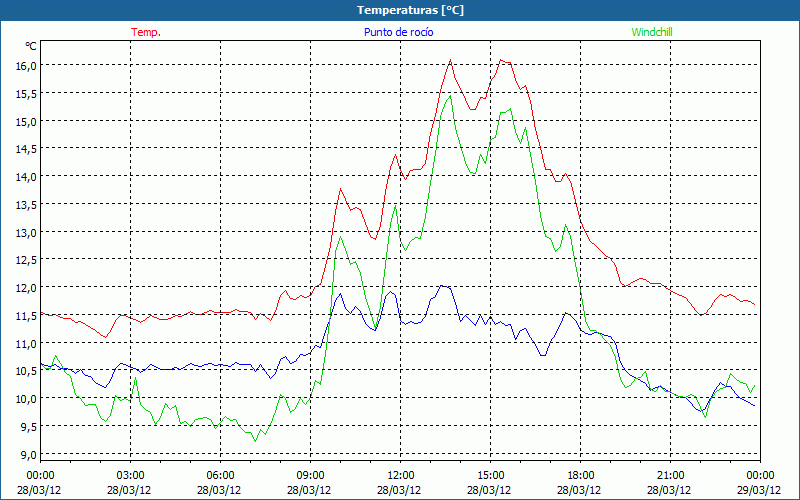The height and width of the screenshot is (500, 800).
Task: Click the '09:00' time axis label
Action: pos(310,476)
